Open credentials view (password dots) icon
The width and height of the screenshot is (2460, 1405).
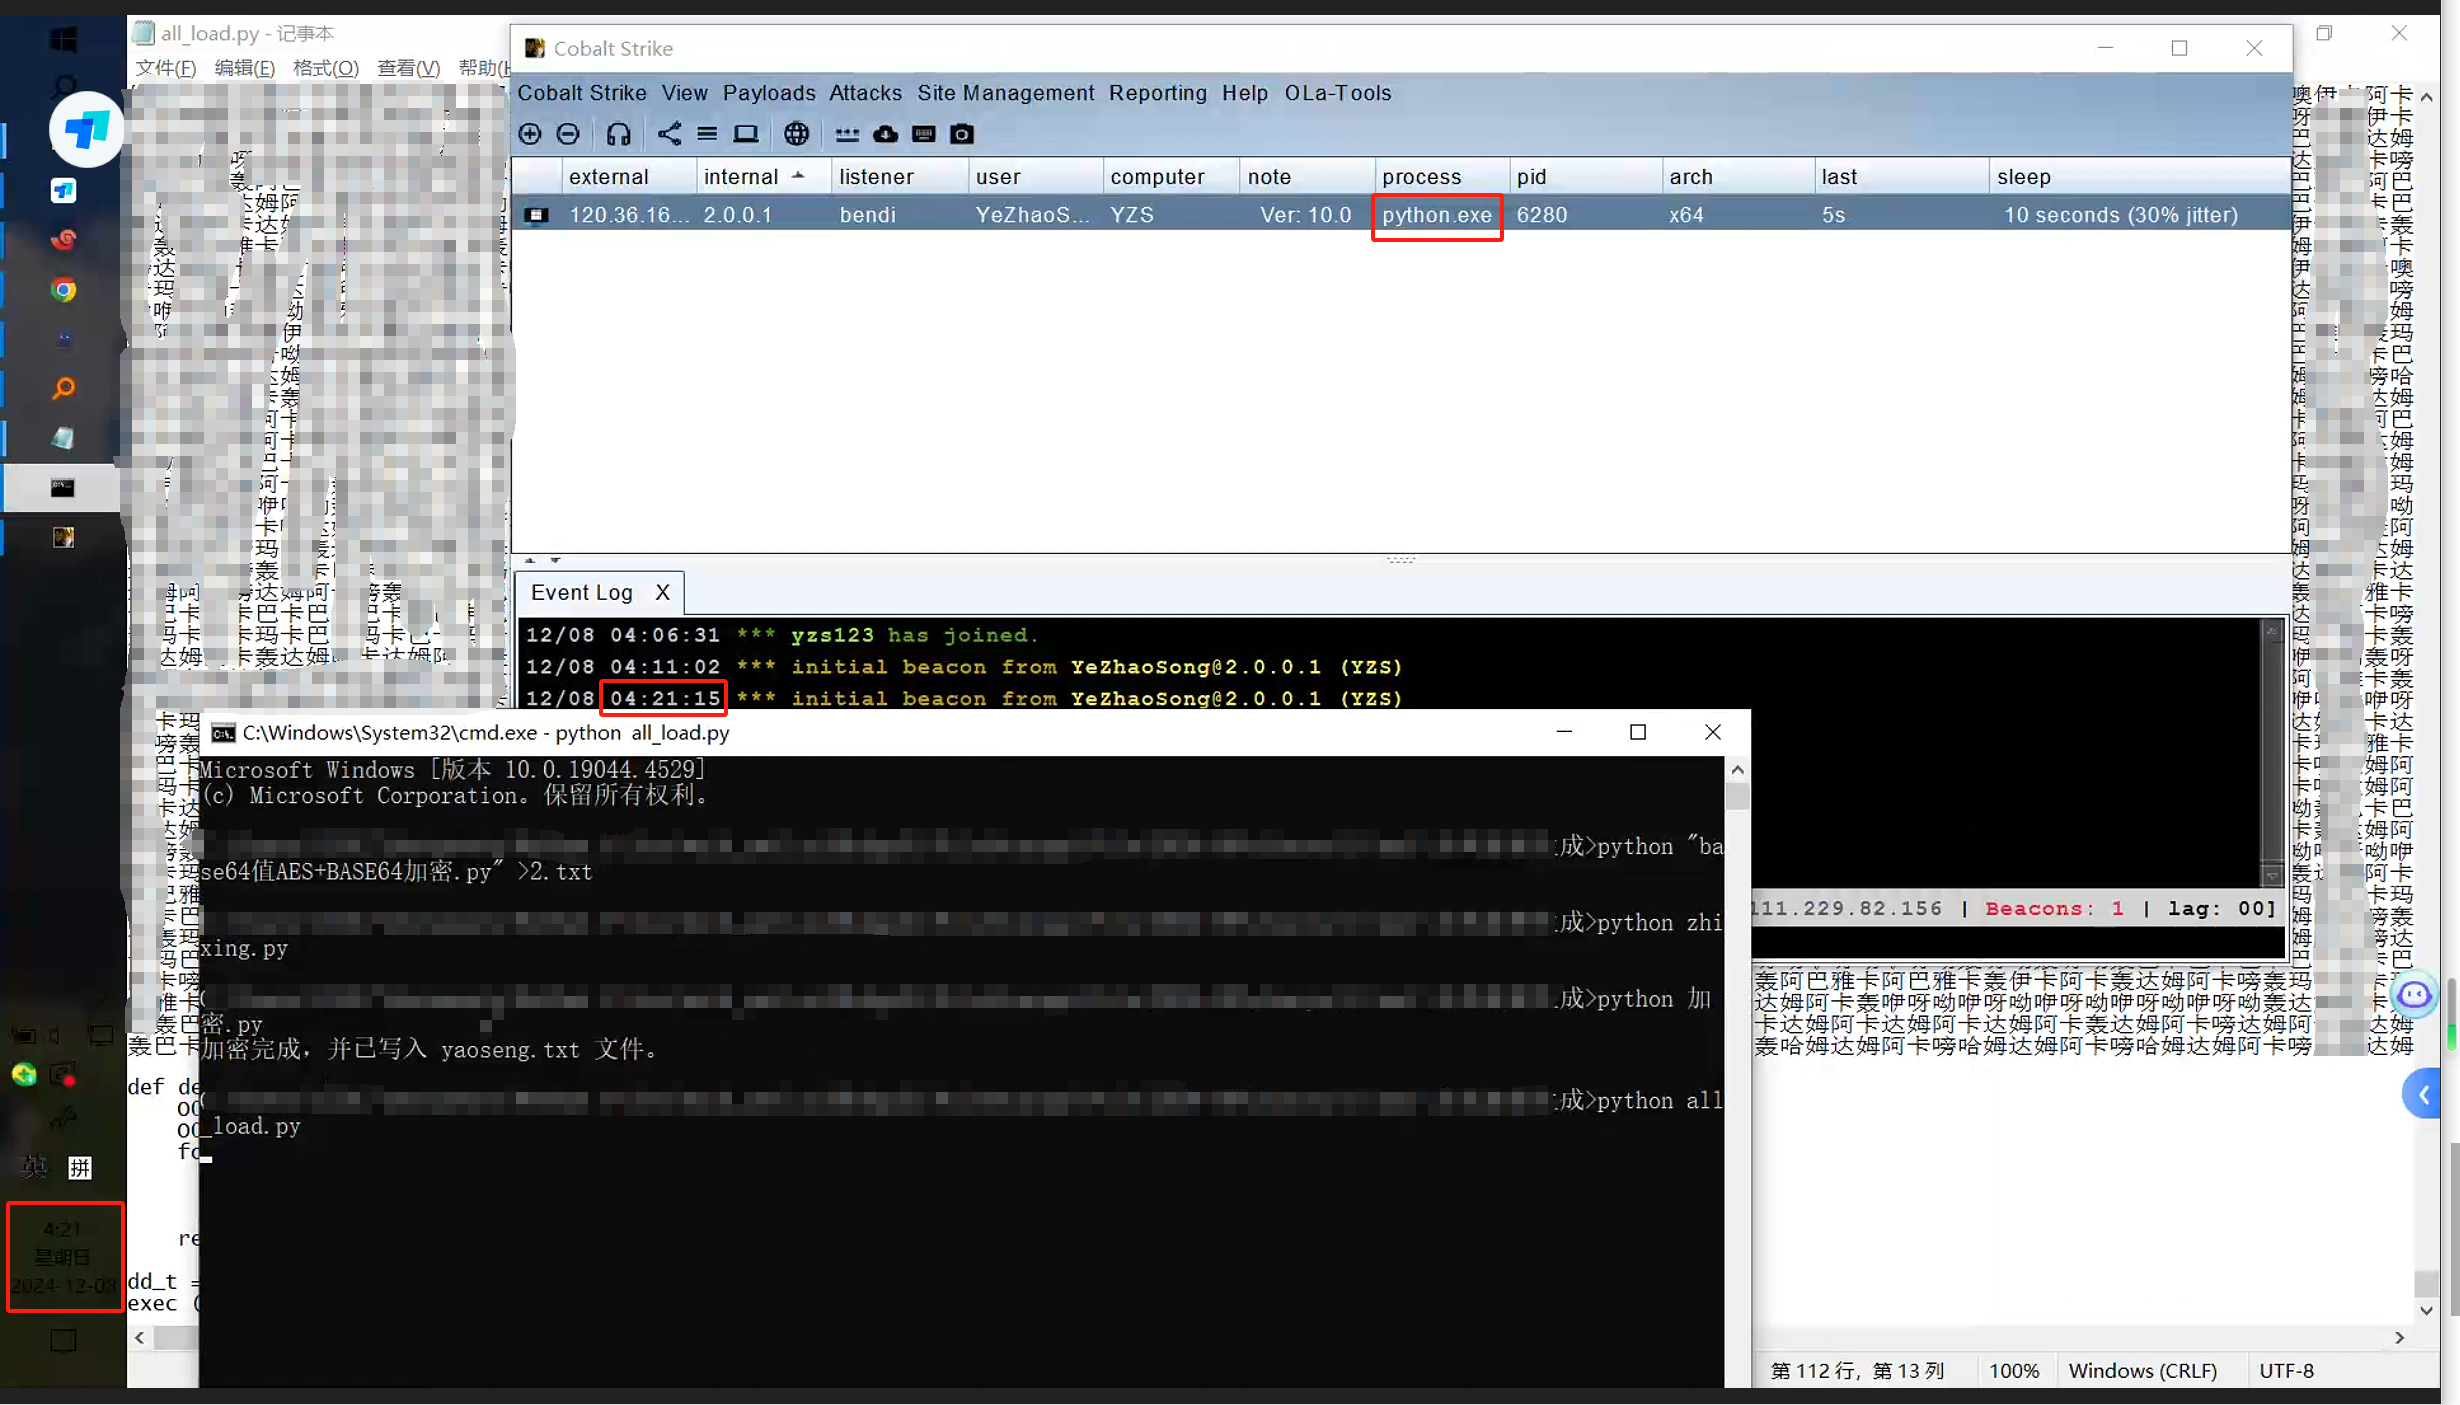tap(847, 134)
